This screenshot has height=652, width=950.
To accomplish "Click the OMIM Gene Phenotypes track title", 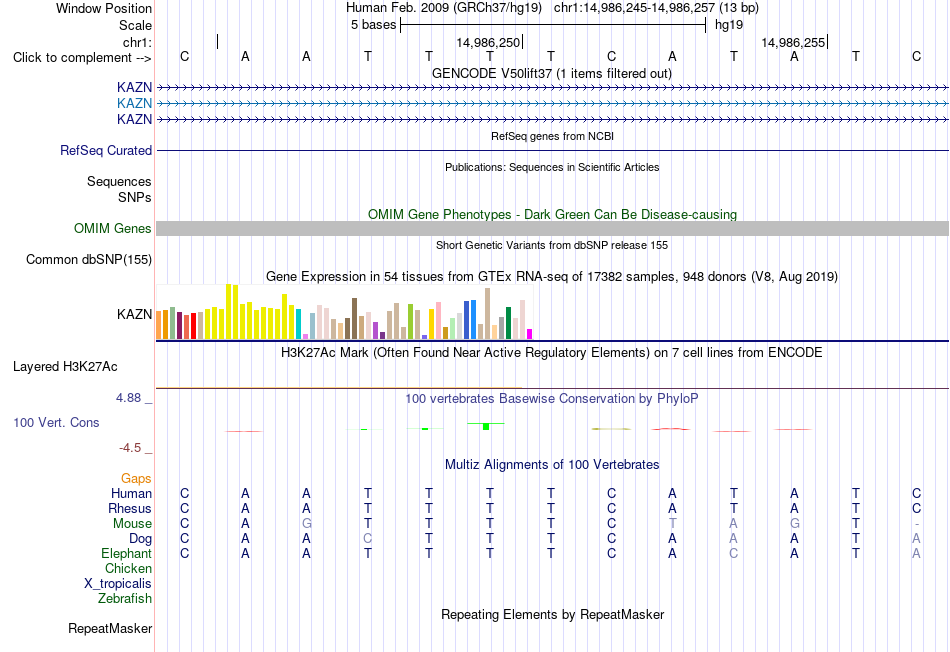I will (553, 215).
